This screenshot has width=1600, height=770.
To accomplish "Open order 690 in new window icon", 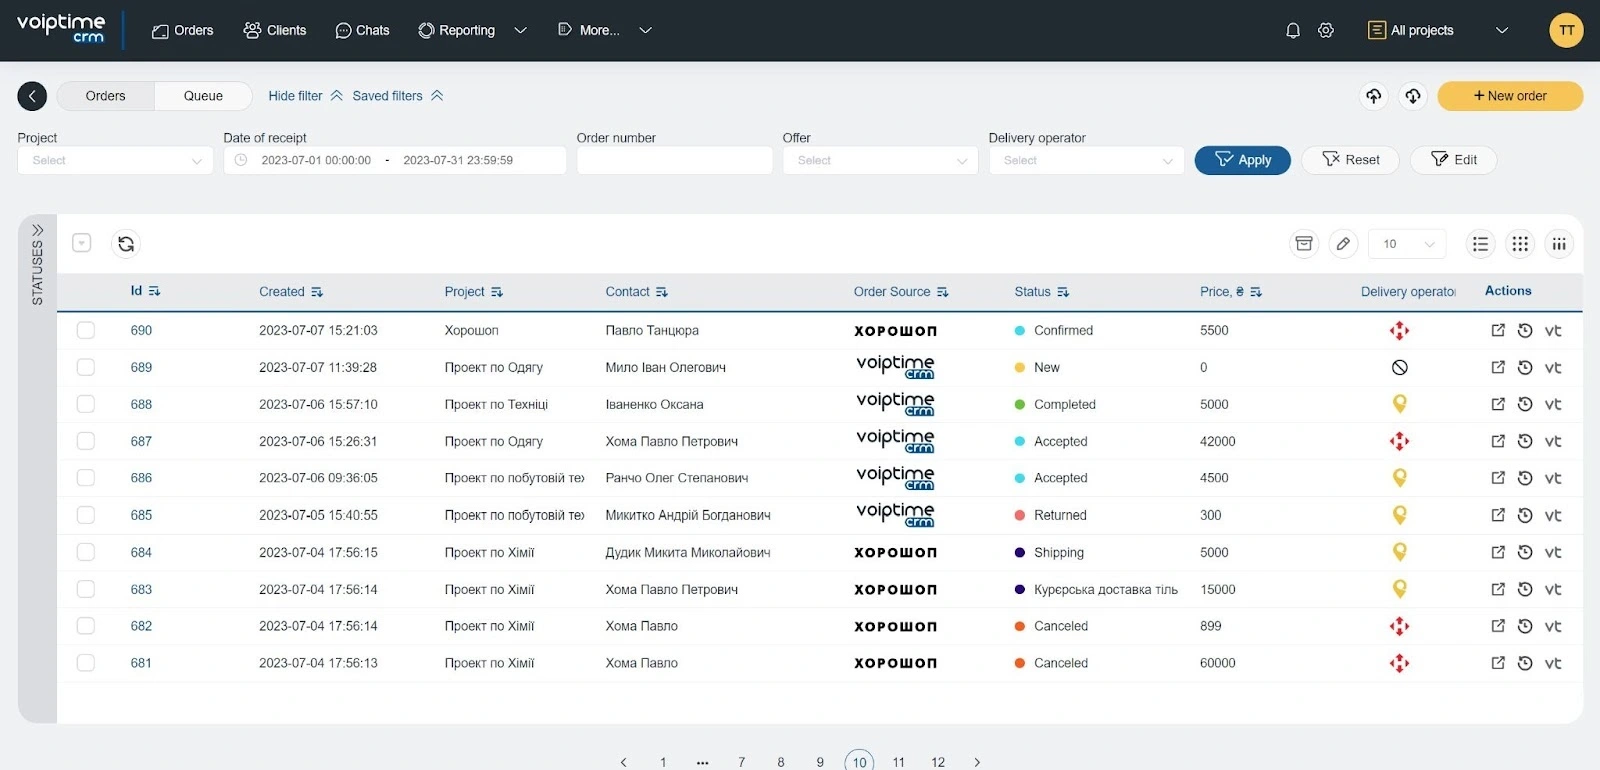I will (1498, 331).
